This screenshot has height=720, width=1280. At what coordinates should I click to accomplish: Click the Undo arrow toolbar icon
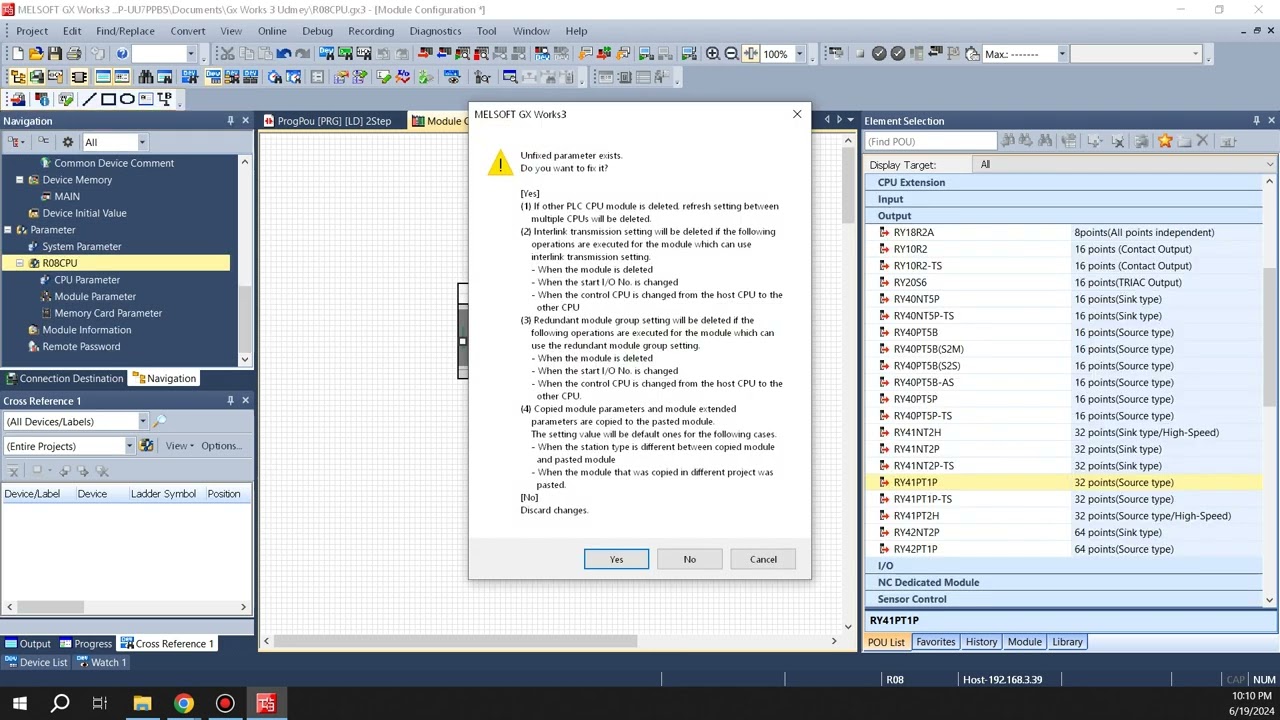[x=284, y=54]
